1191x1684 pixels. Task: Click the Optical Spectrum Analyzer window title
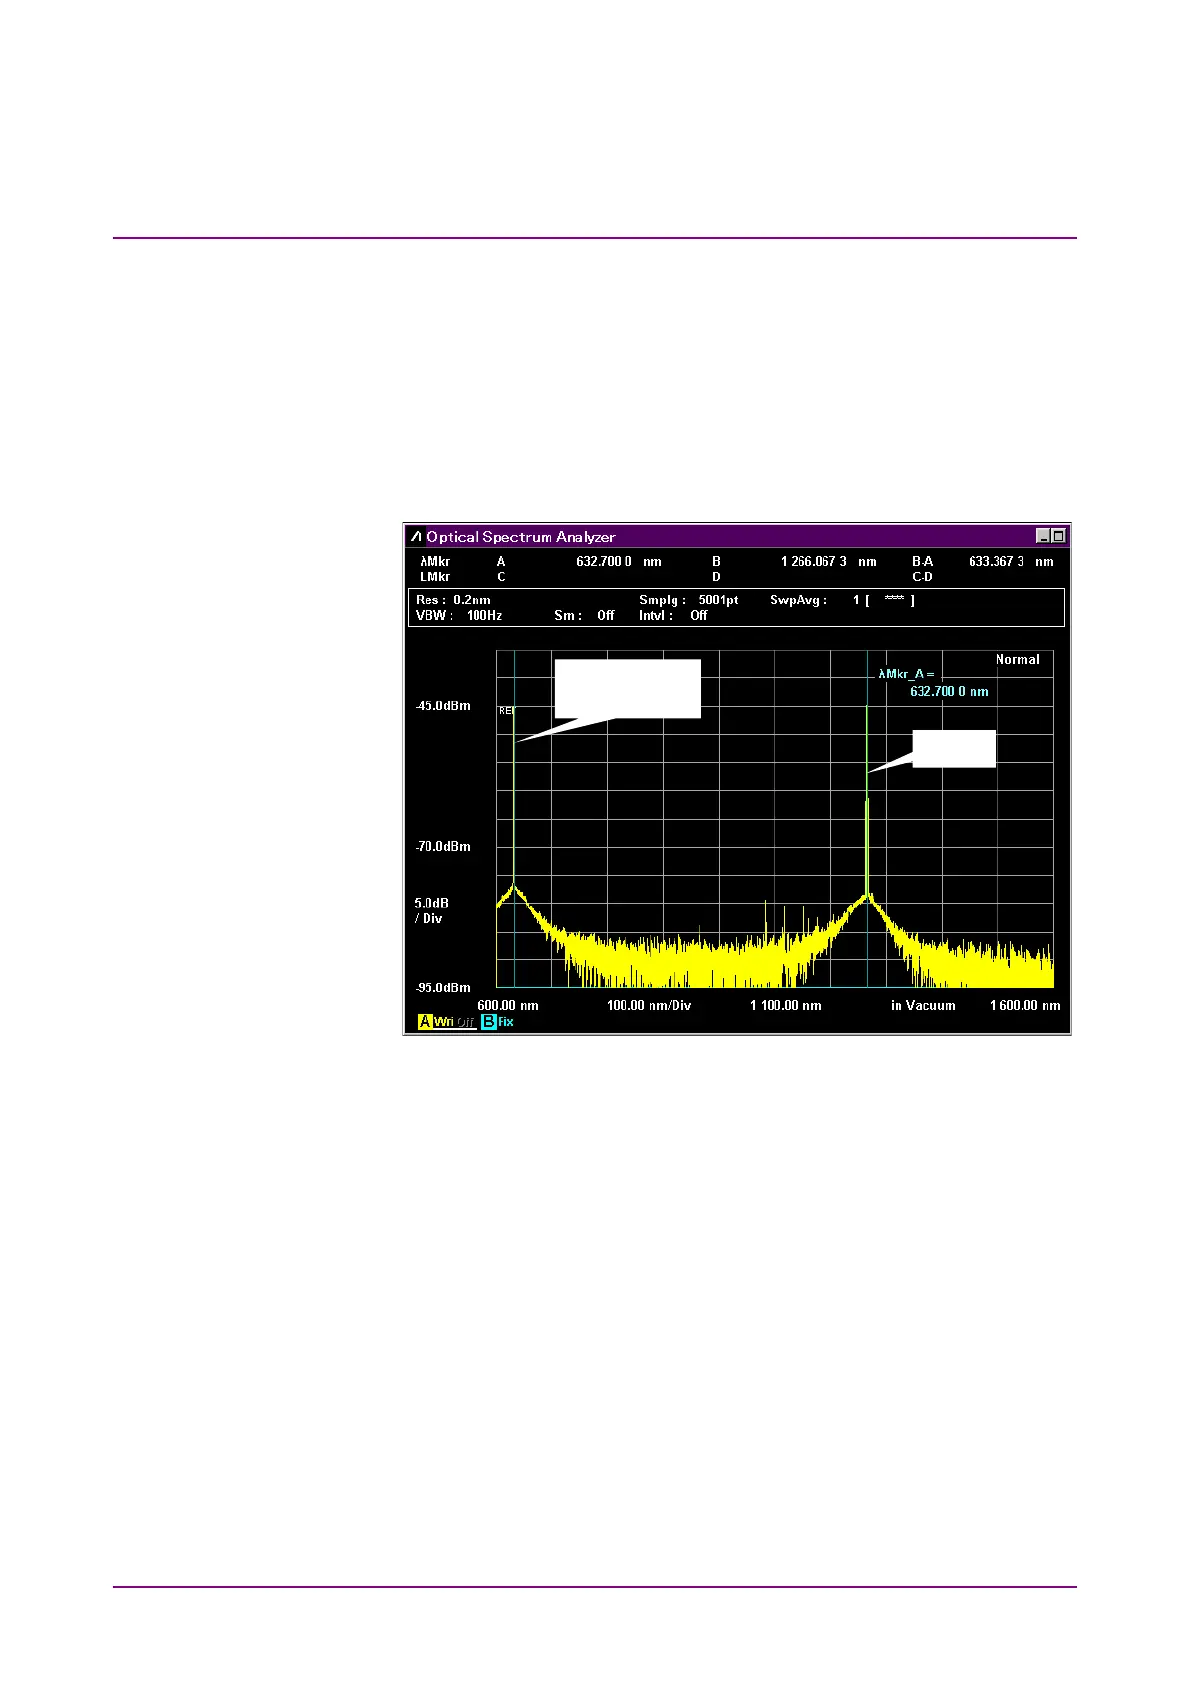[x=521, y=537]
